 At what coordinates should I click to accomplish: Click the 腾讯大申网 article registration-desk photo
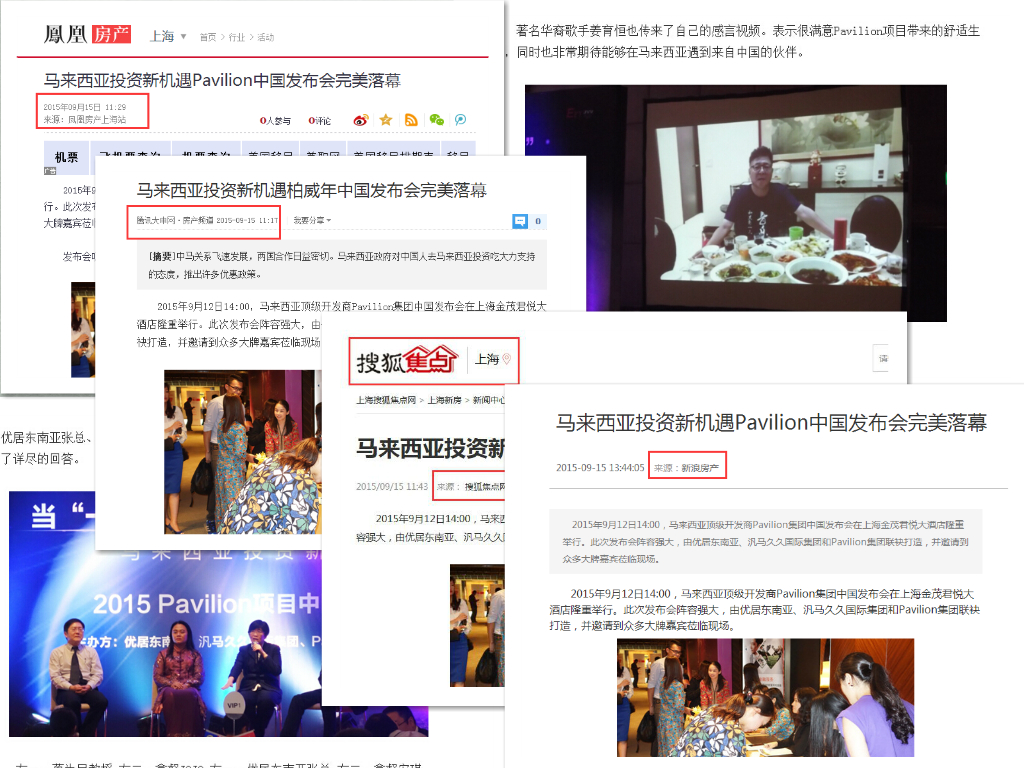[242, 452]
